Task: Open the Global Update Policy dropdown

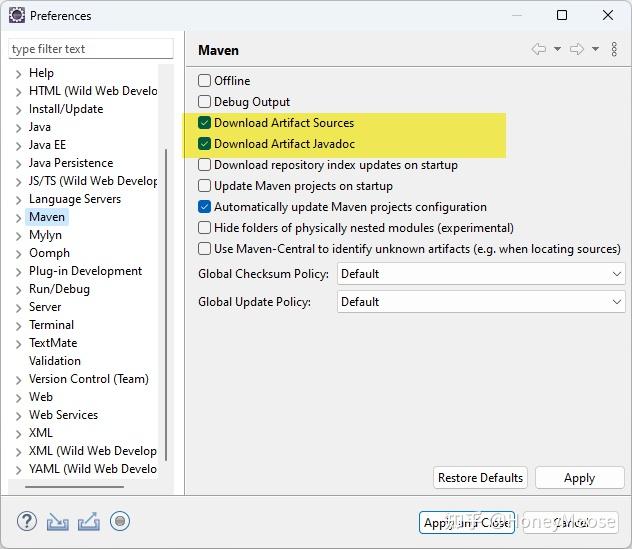Action: [481, 302]
